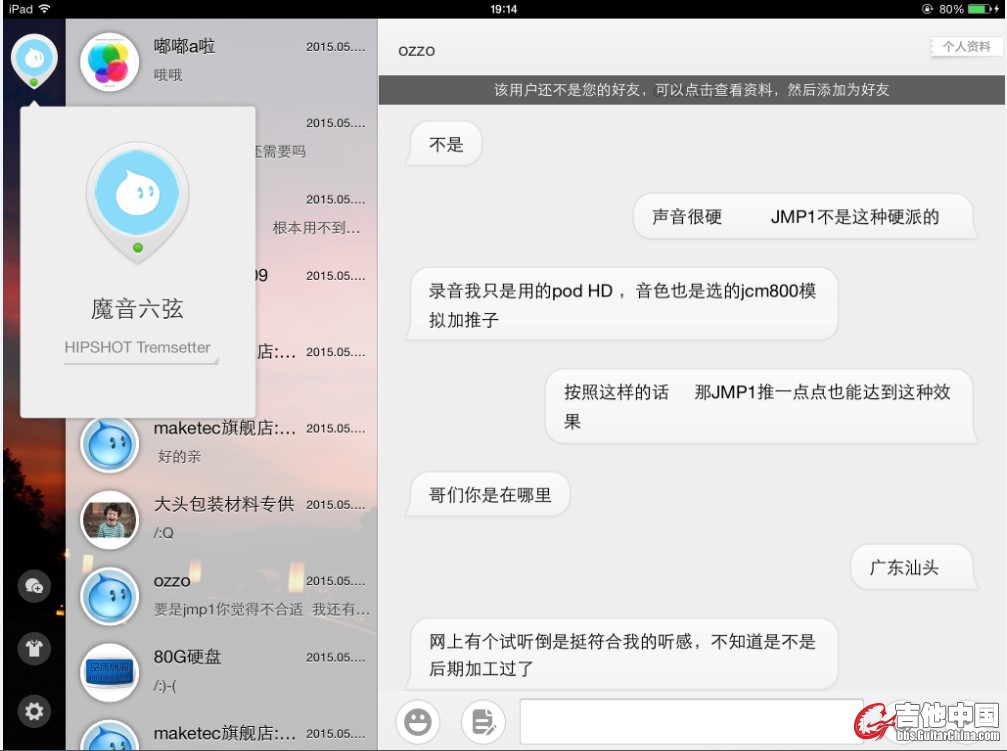Screen dimensions: 1007x751
Task: Tap the message about pod HD and jcm800
Action: coord(622,305)
